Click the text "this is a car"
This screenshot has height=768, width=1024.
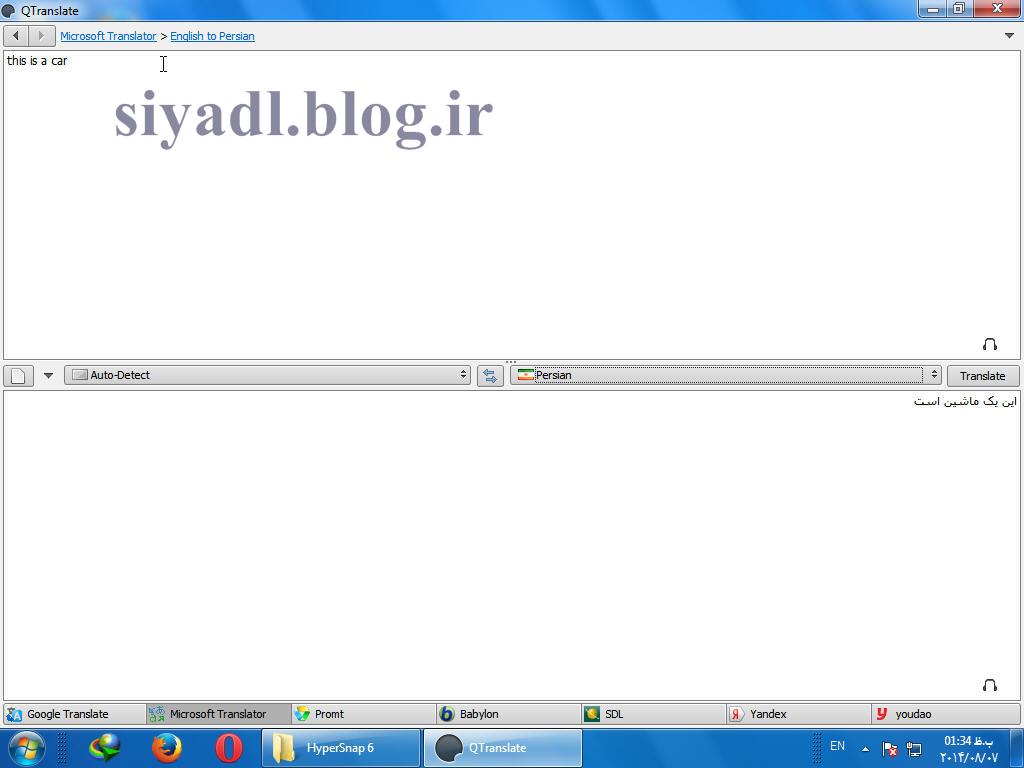(37, 61)
